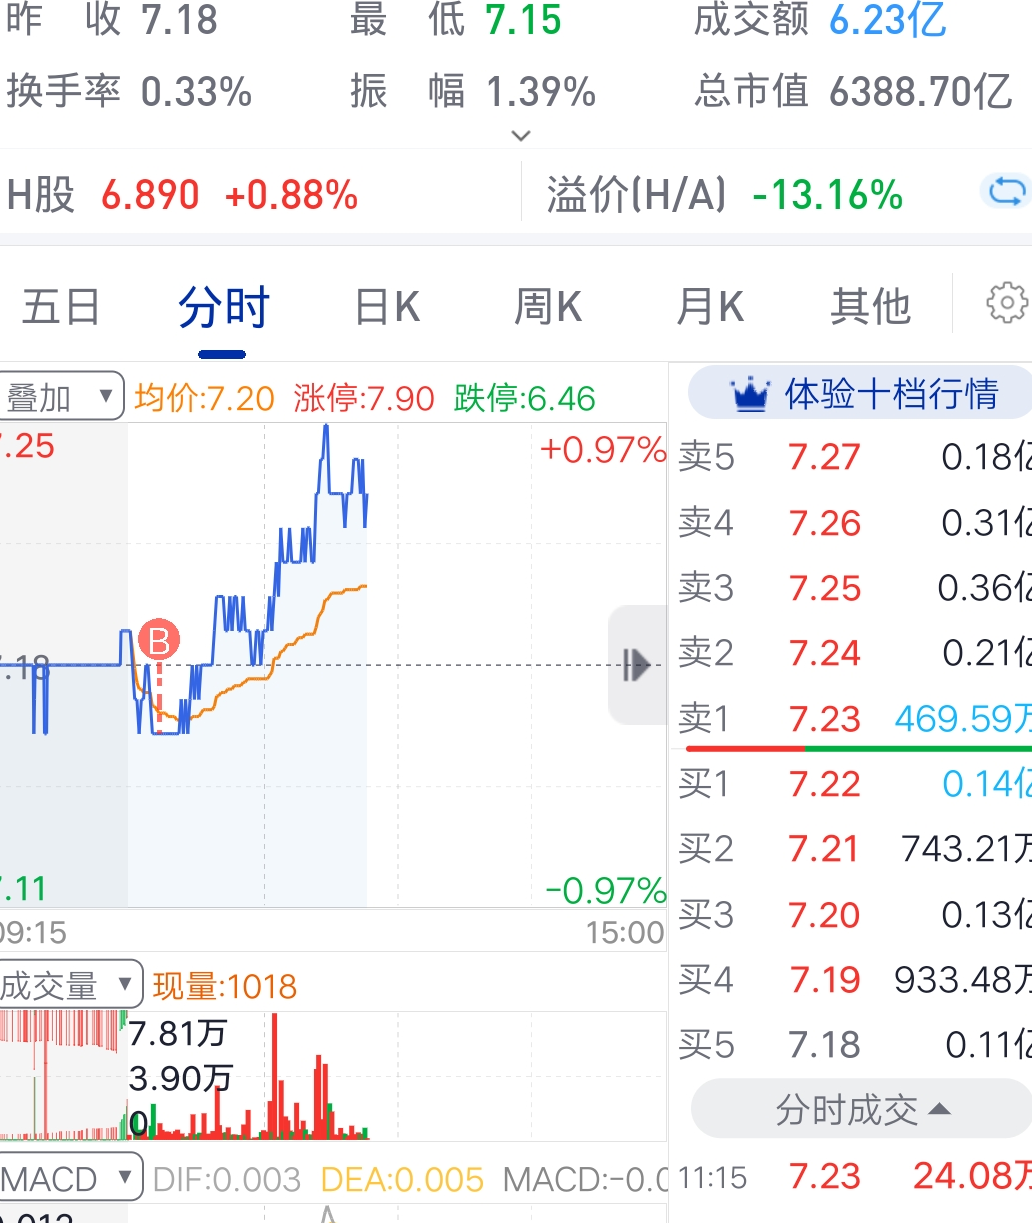Tap DIF:0.003 indicator value
Image resolution: width=1032 pixels, height=1223 pixels.
tap(226, 1180)
